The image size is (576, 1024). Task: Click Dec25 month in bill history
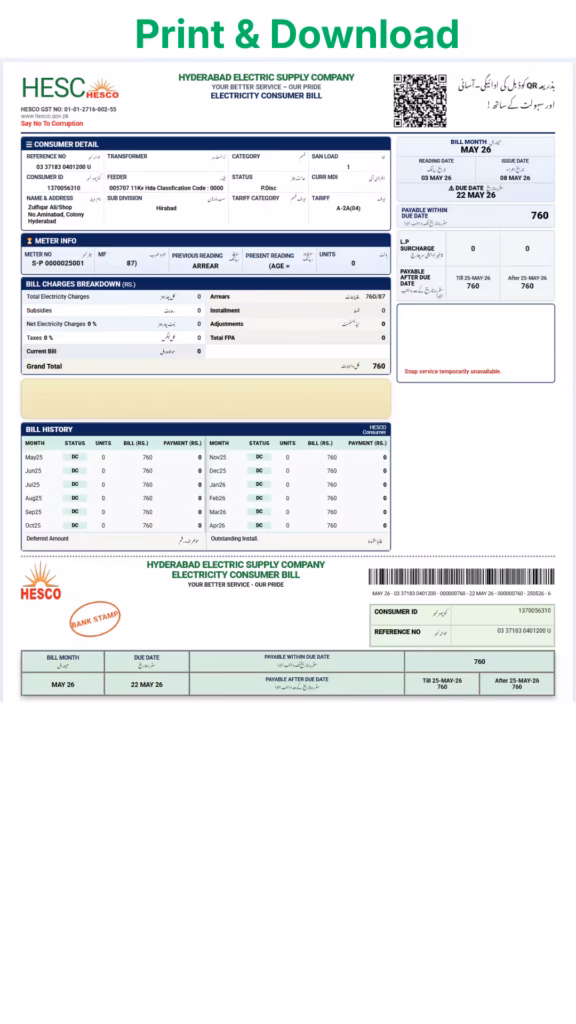click(218, 471)
